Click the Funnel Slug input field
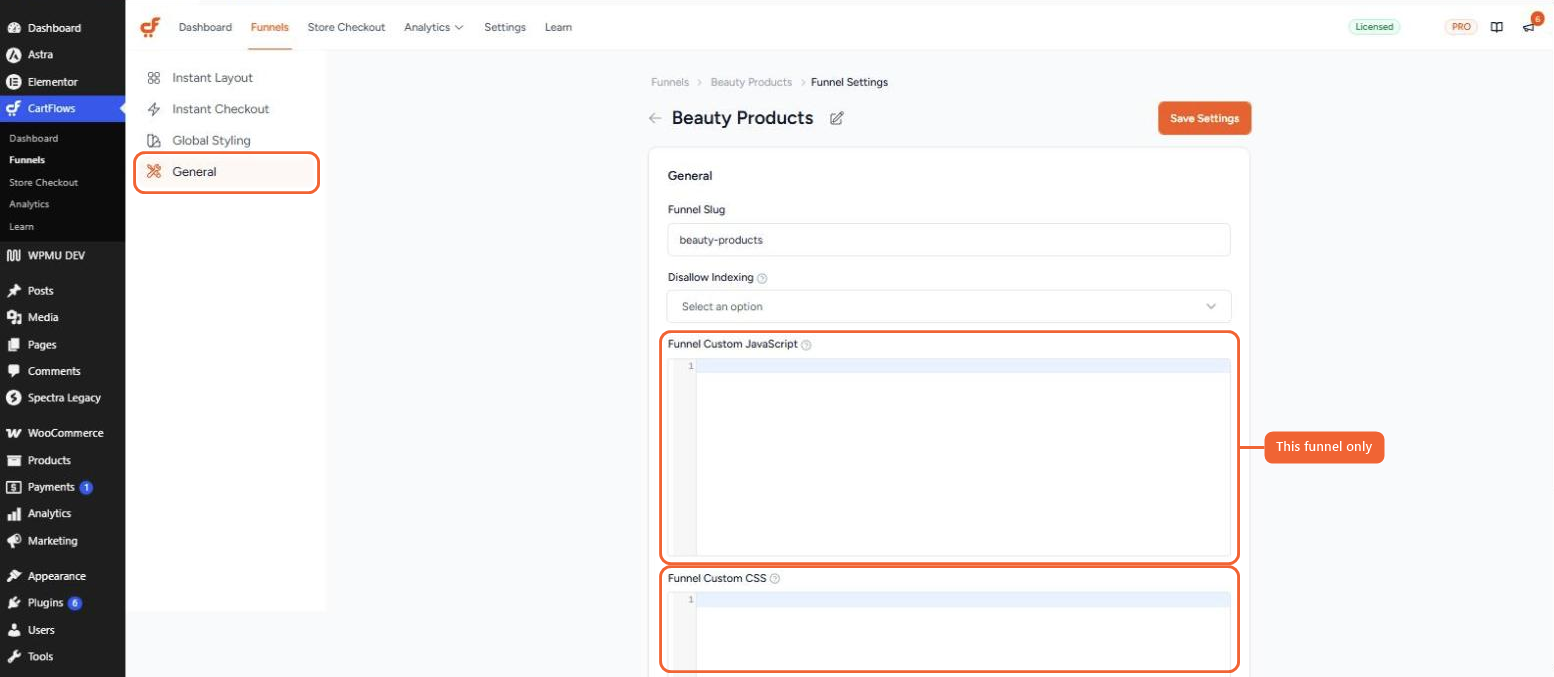 tap(949, 240)
